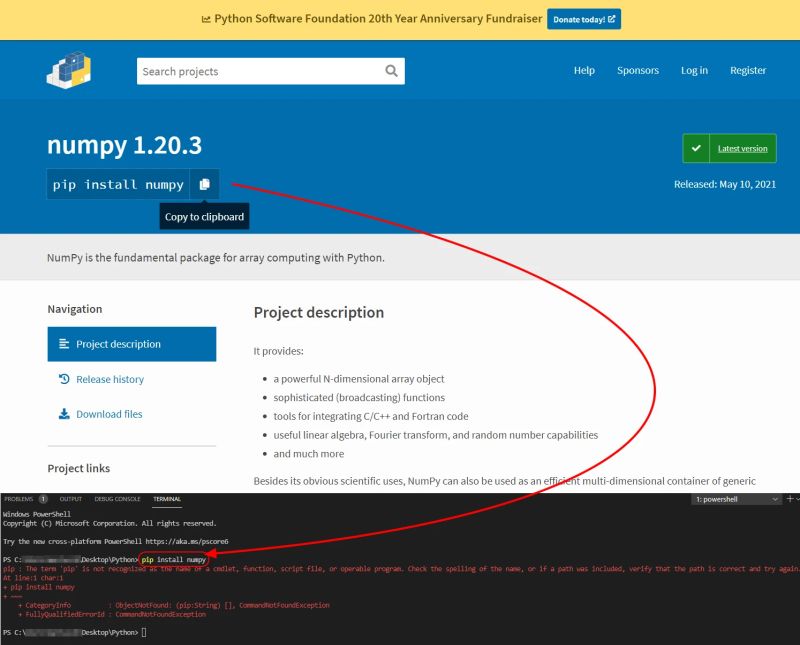Click the clock icon beside Release history

click(x=65, y=379)
